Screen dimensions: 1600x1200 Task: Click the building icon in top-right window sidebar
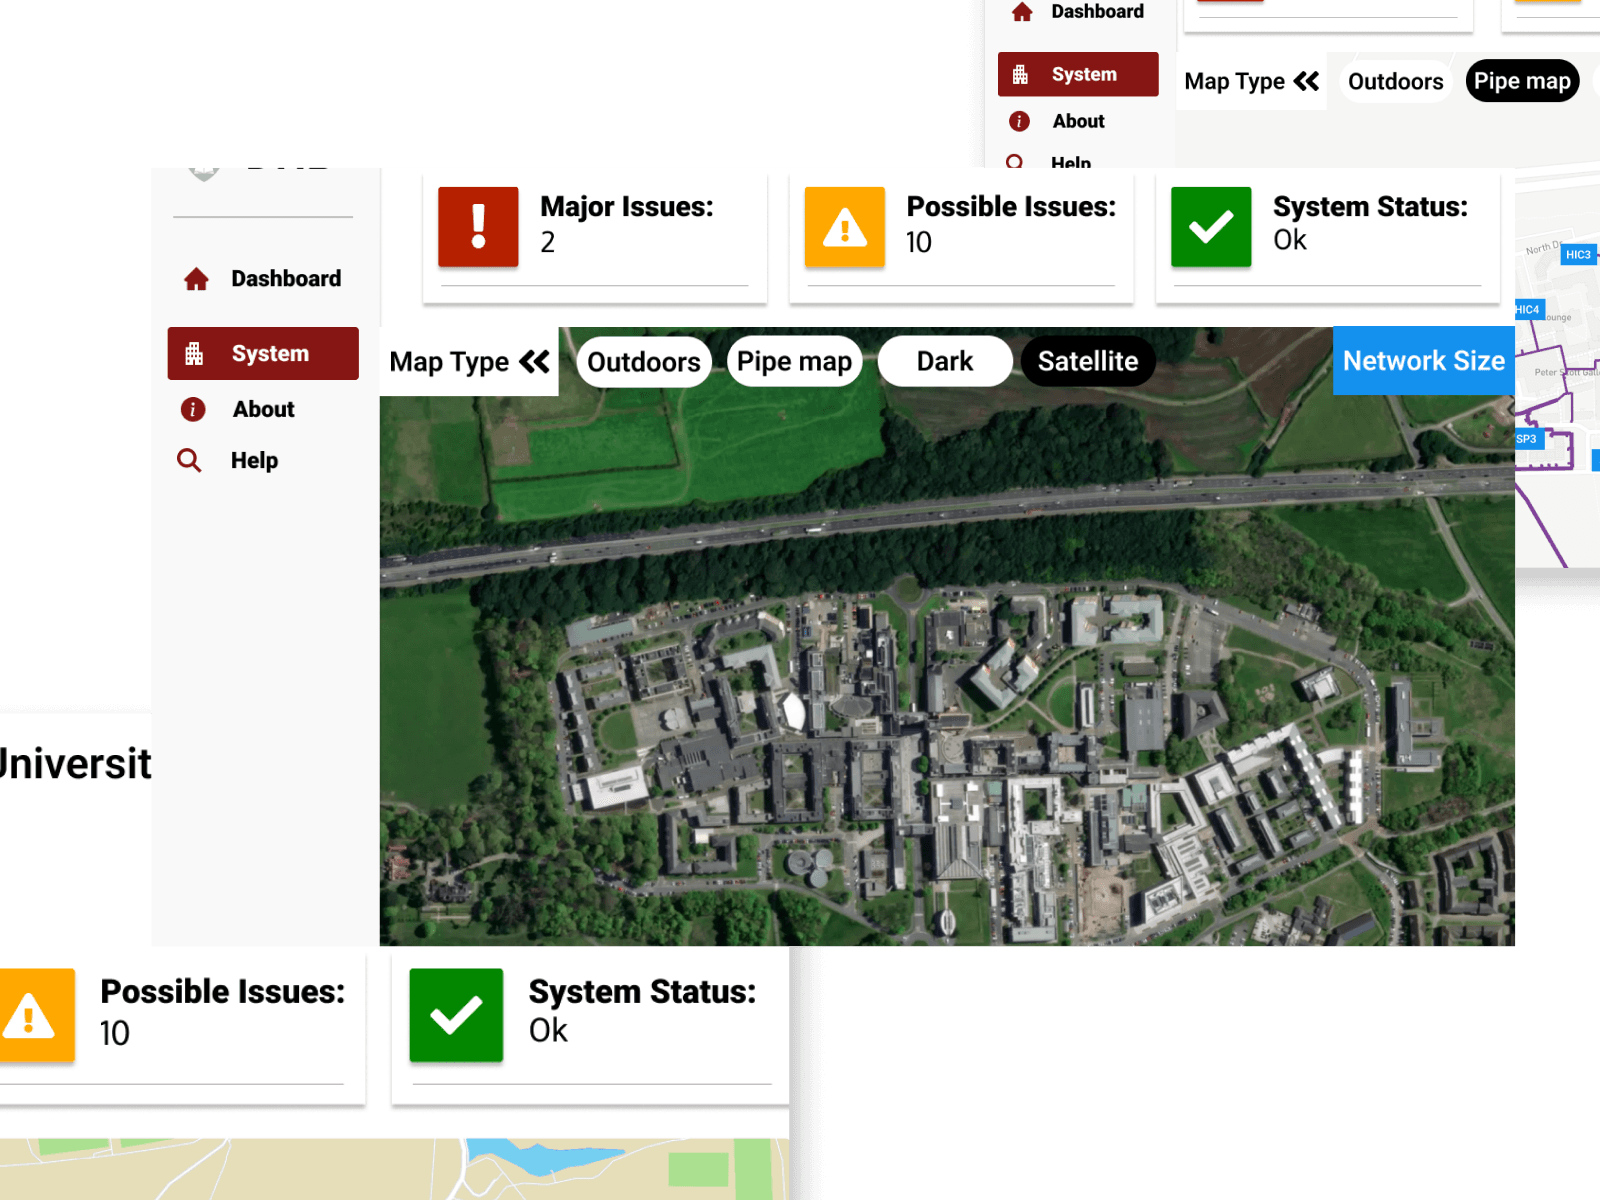1020,75
